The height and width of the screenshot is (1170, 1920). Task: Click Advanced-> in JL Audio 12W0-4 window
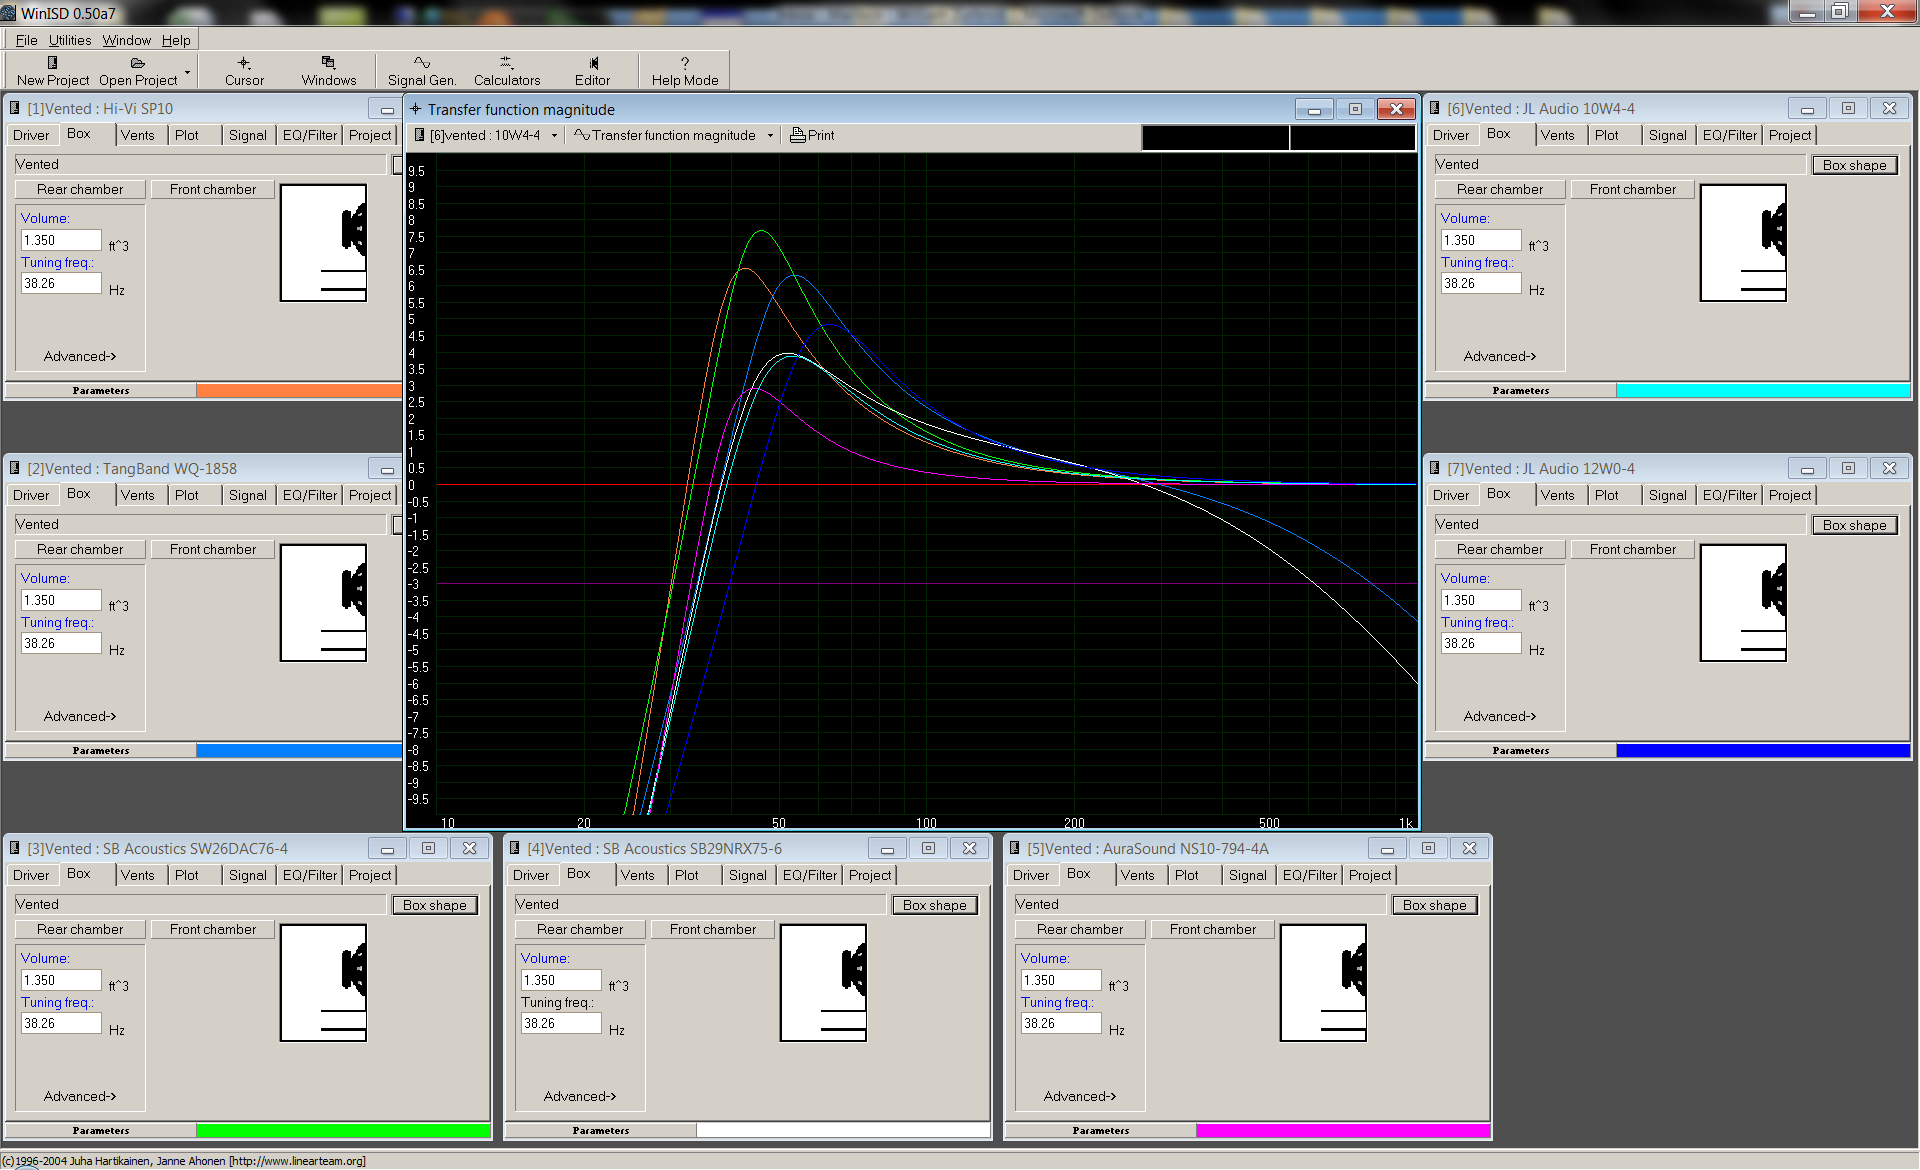click(1500, 716)
